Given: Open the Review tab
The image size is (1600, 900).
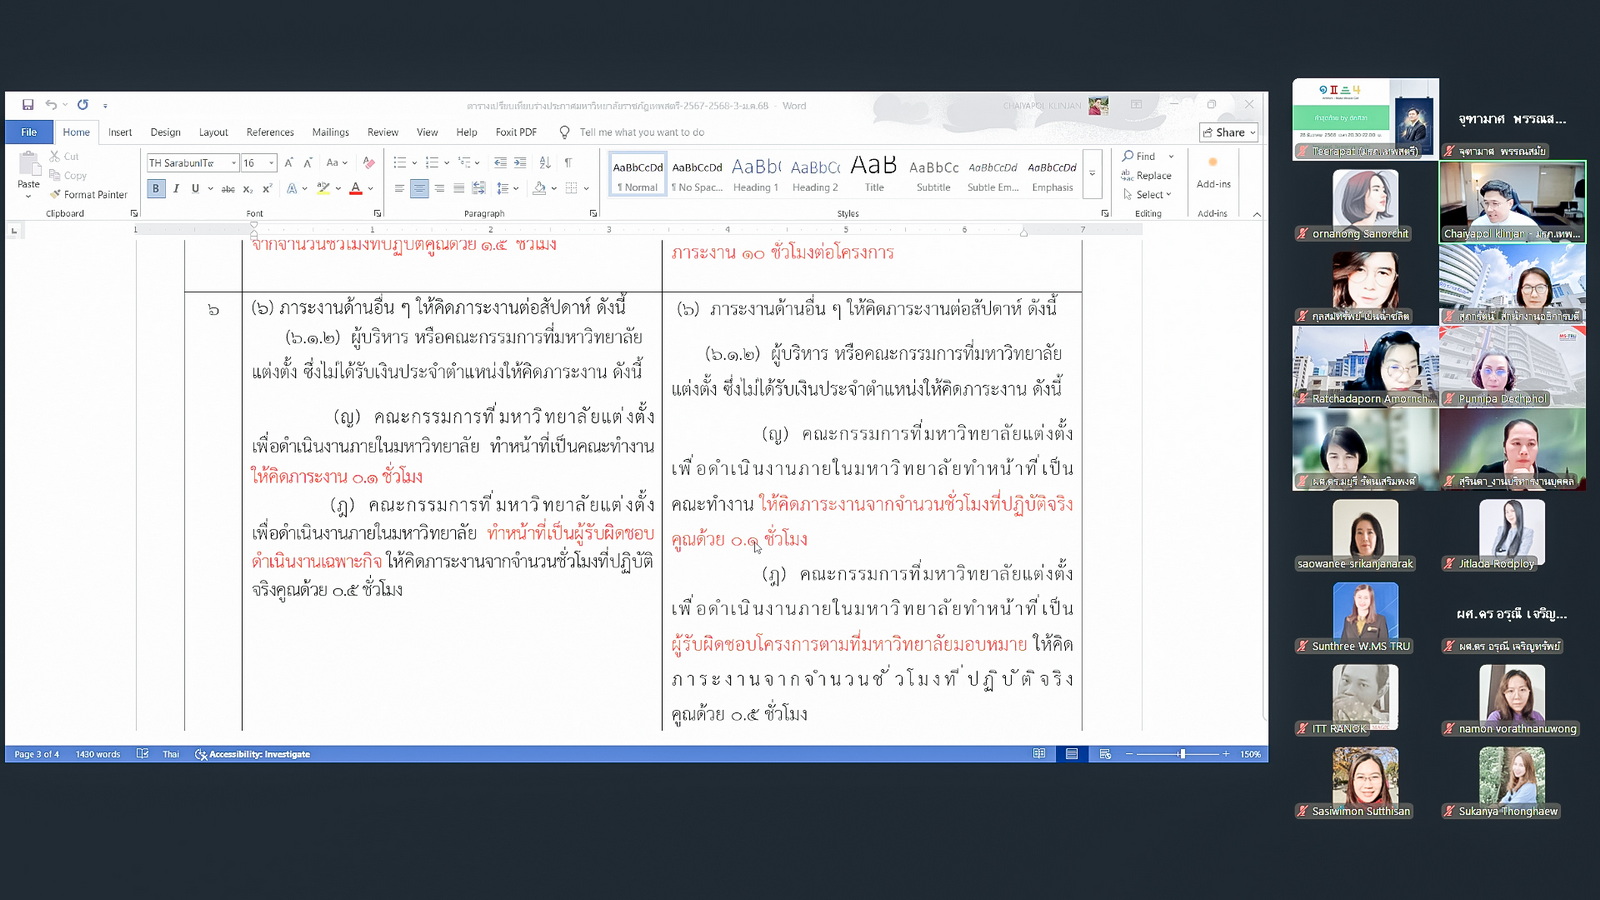Looking at the screenshot, I should [x=382, y=132].
